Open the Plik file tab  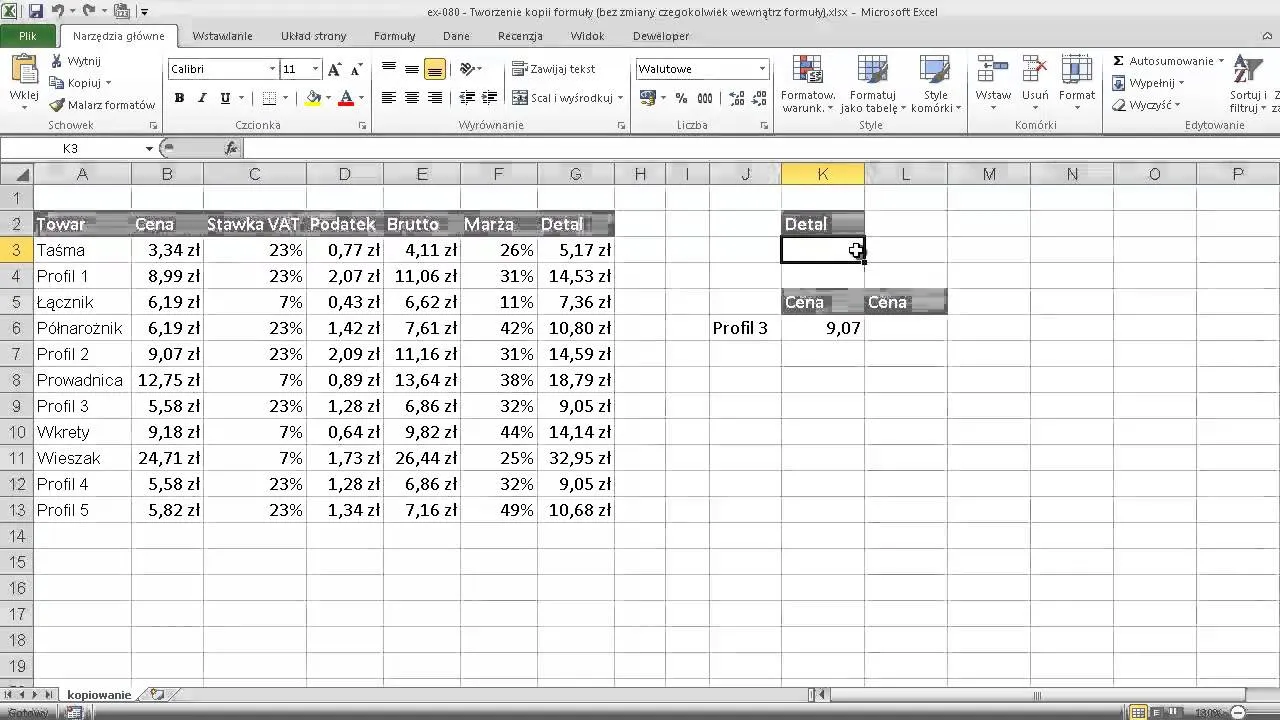[x=28, y=36]
